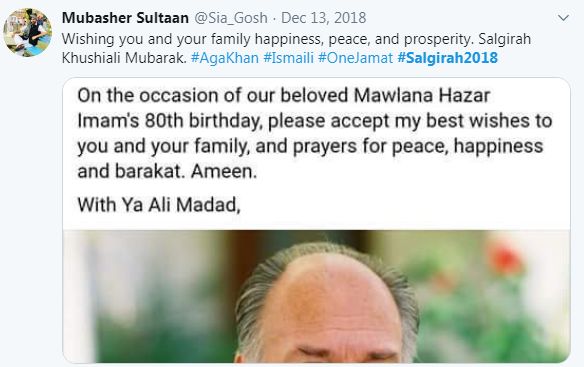The image size is (584, 367).
Task: Click "prayers for peace, happiness" line in image
Action: coord(418,146)
